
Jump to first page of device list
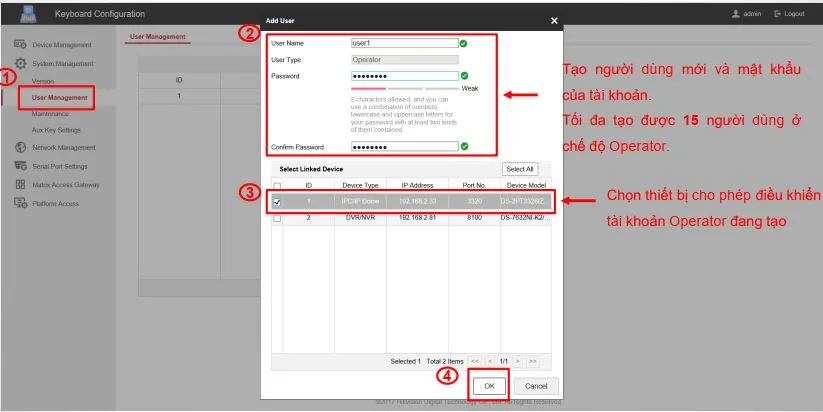[475, 360]
